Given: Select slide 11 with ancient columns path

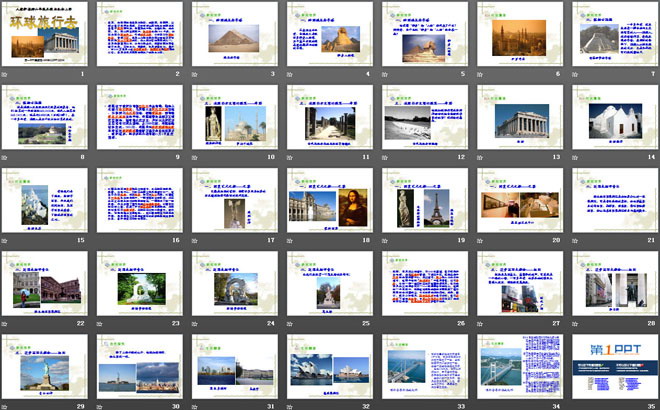Looking at the screenshot, I should click(x=330, y=117).
